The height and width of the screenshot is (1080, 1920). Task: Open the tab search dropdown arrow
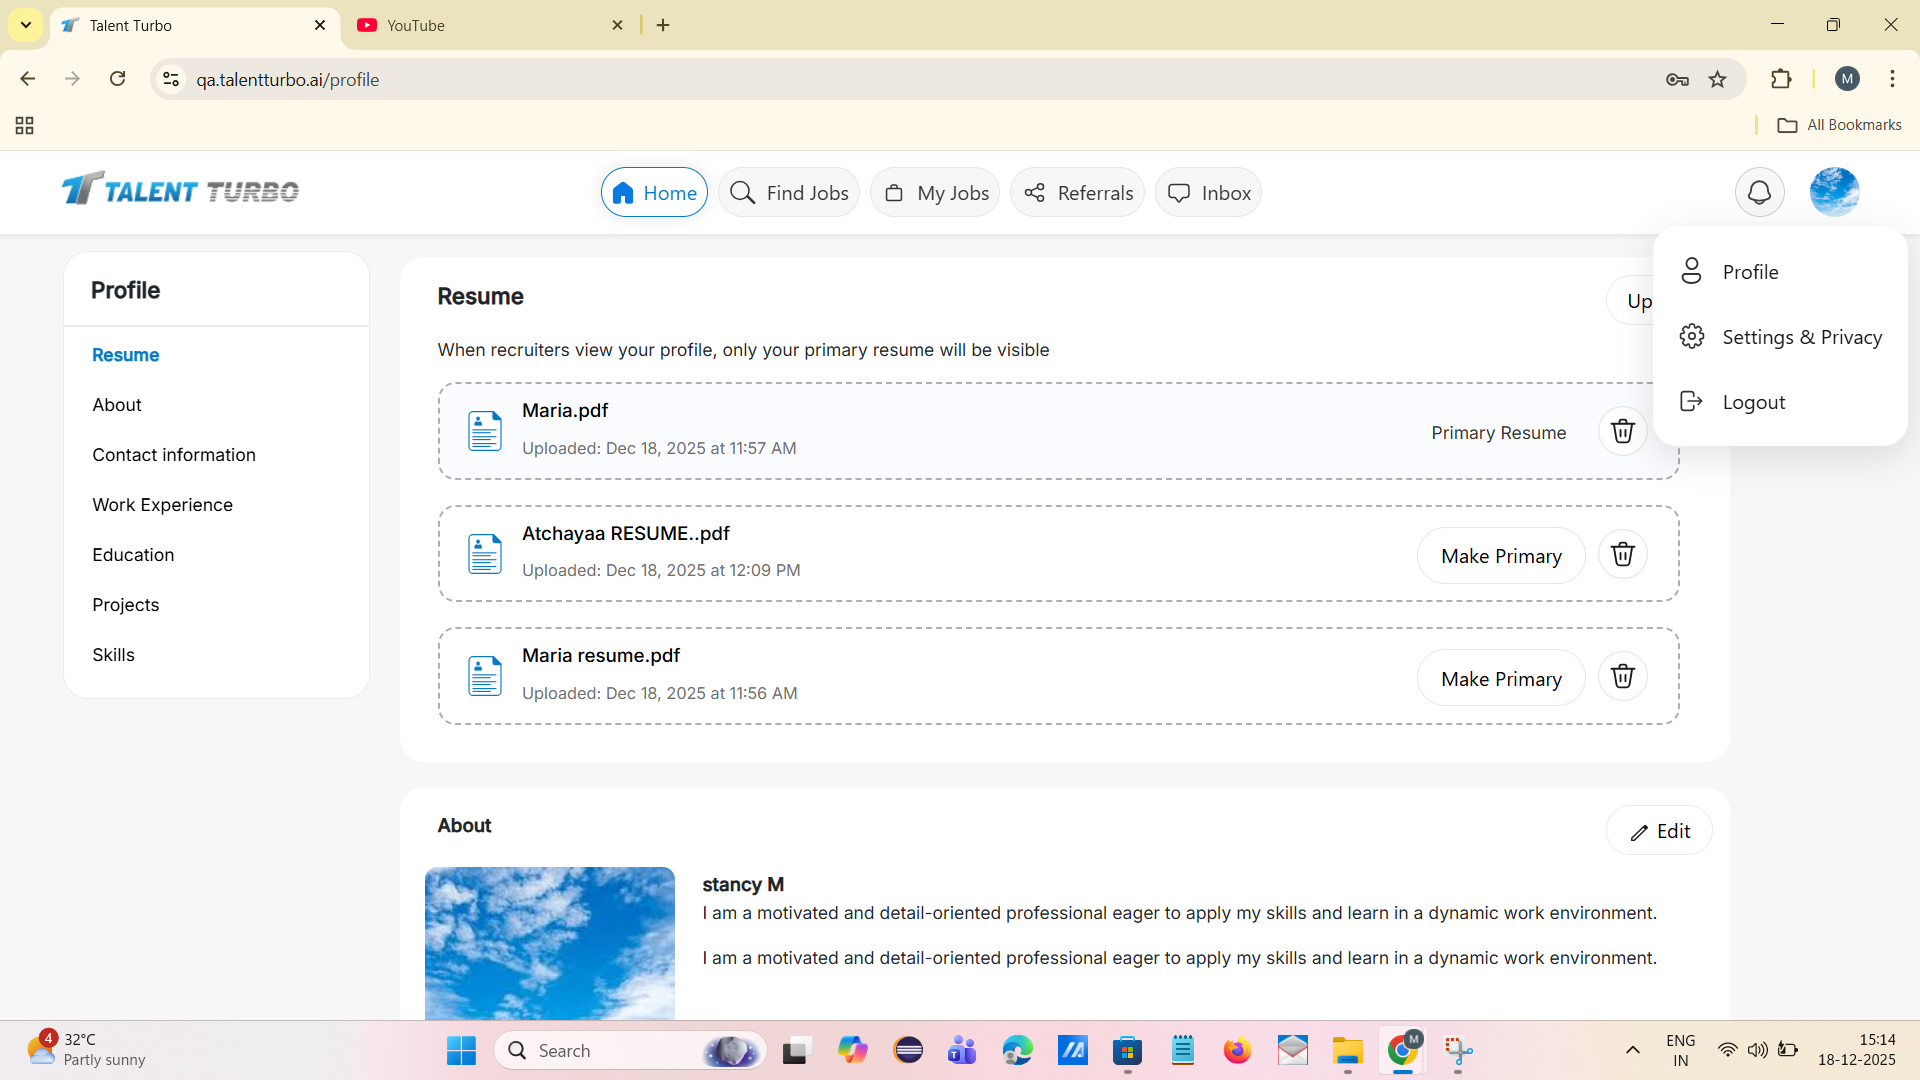(26, 25)
